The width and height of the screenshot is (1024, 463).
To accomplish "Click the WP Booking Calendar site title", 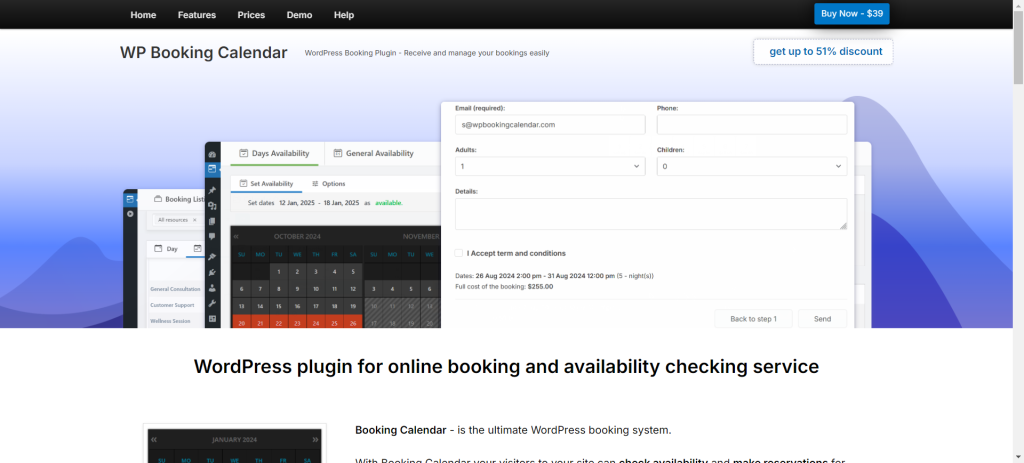I will (x=203, y=53).
